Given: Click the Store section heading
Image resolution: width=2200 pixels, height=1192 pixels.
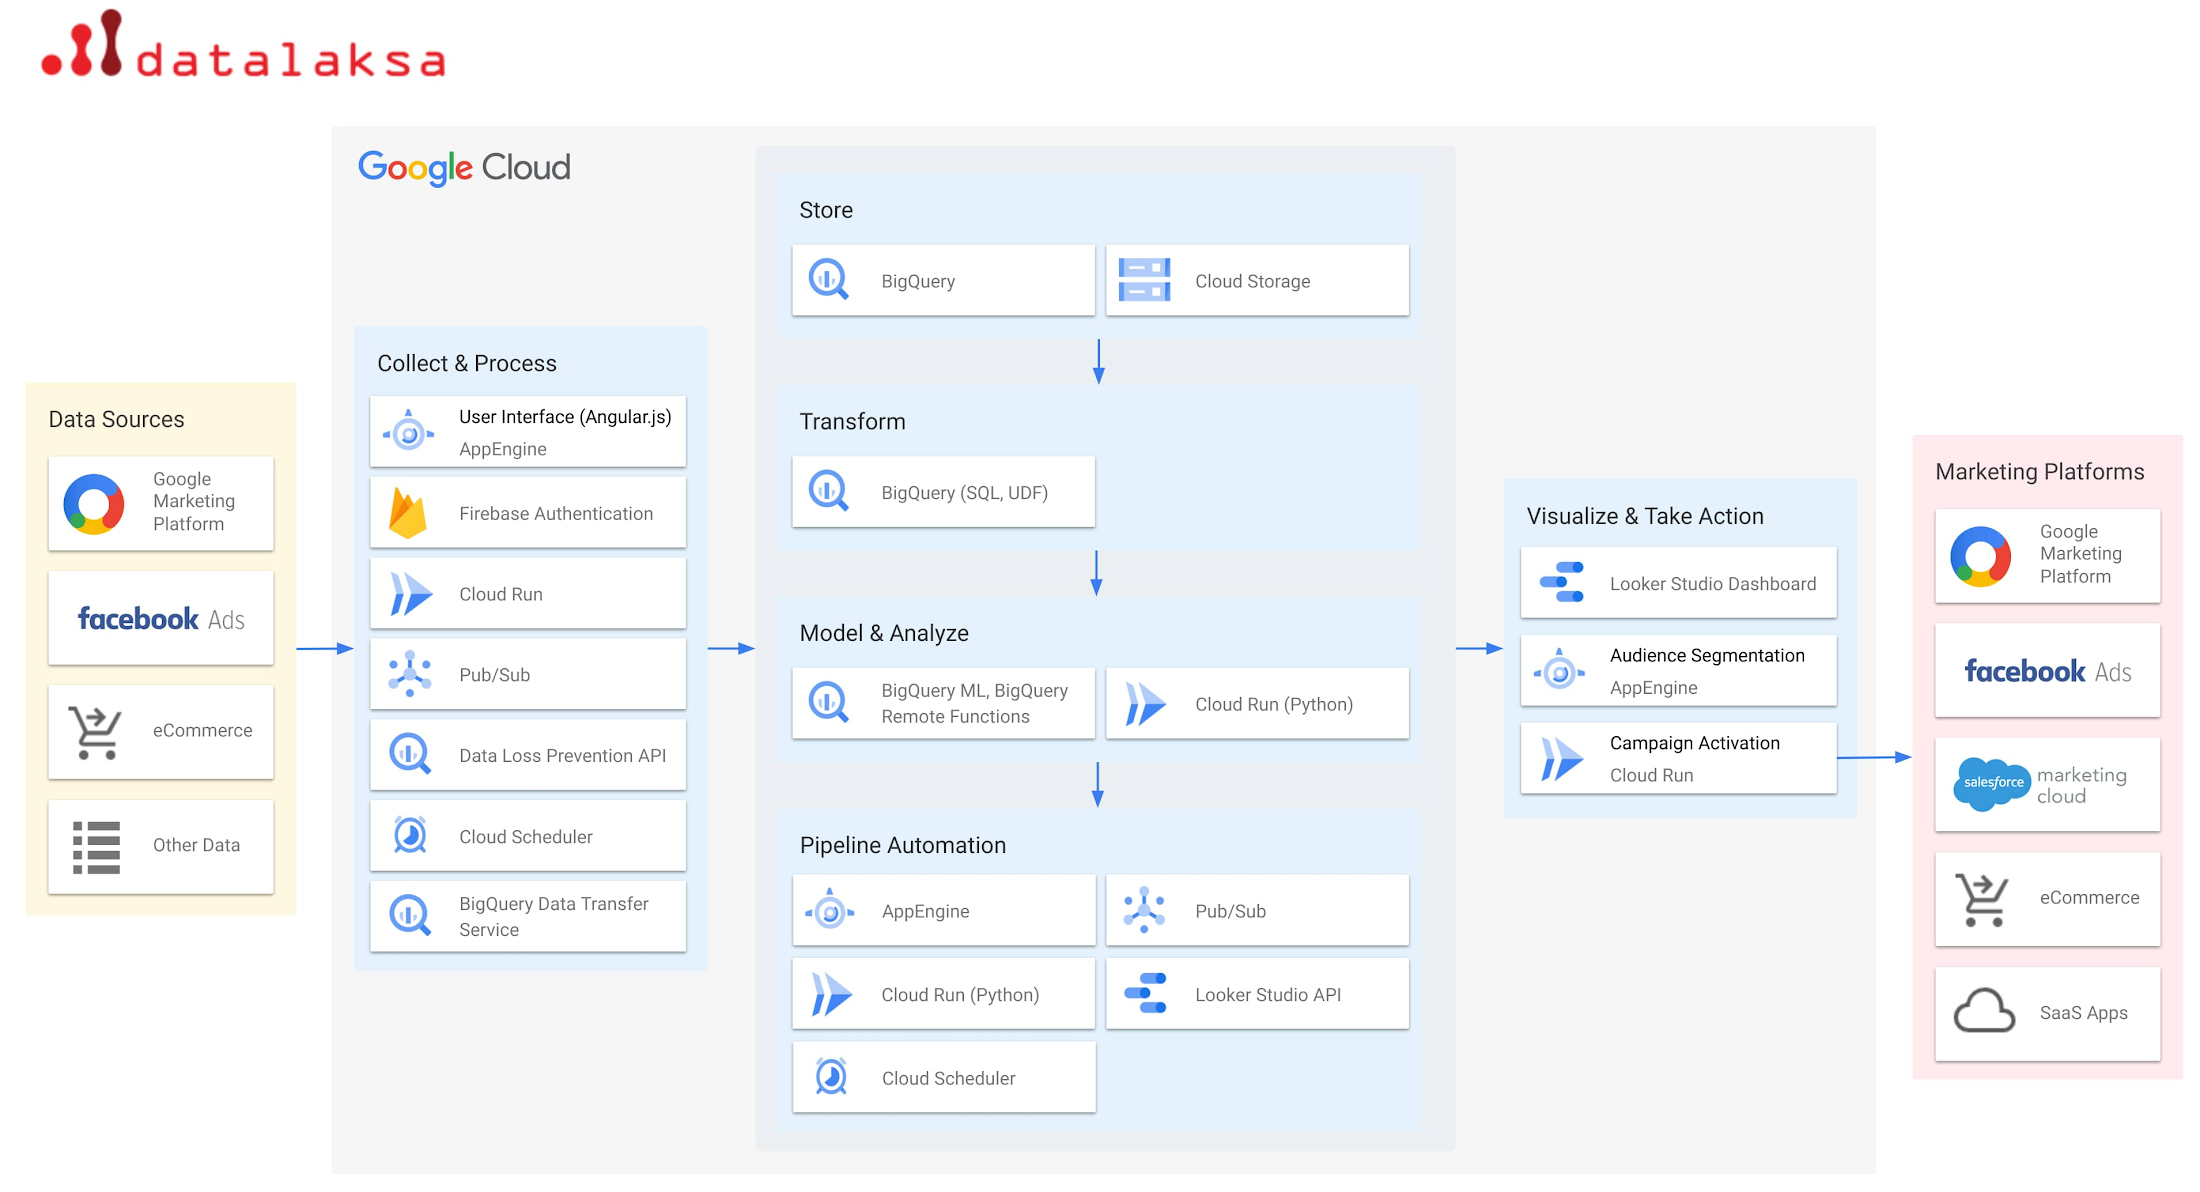Looking at the screenshot, I should pyautogui.click(x=826, y=210).
